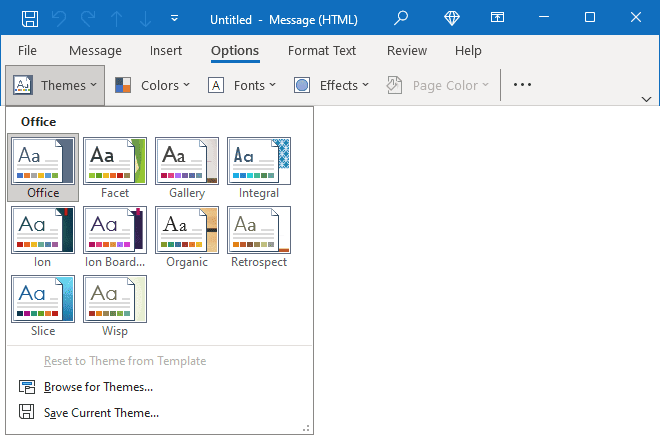The image size is (660, 435).
Task: Click the Office gallery section header
Action: pos(38,122)
